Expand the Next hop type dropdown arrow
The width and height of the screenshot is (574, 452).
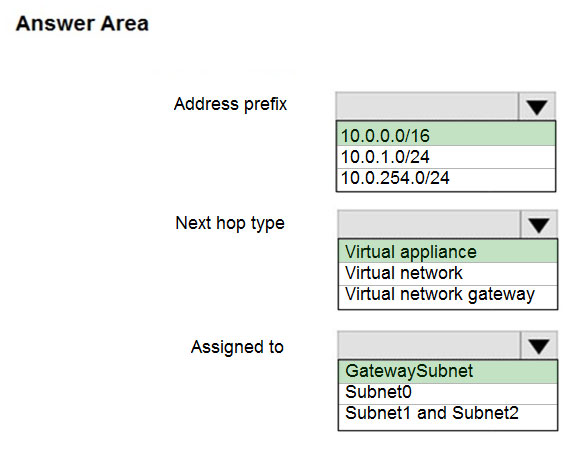pyautogui.click(x=538, y=224)
